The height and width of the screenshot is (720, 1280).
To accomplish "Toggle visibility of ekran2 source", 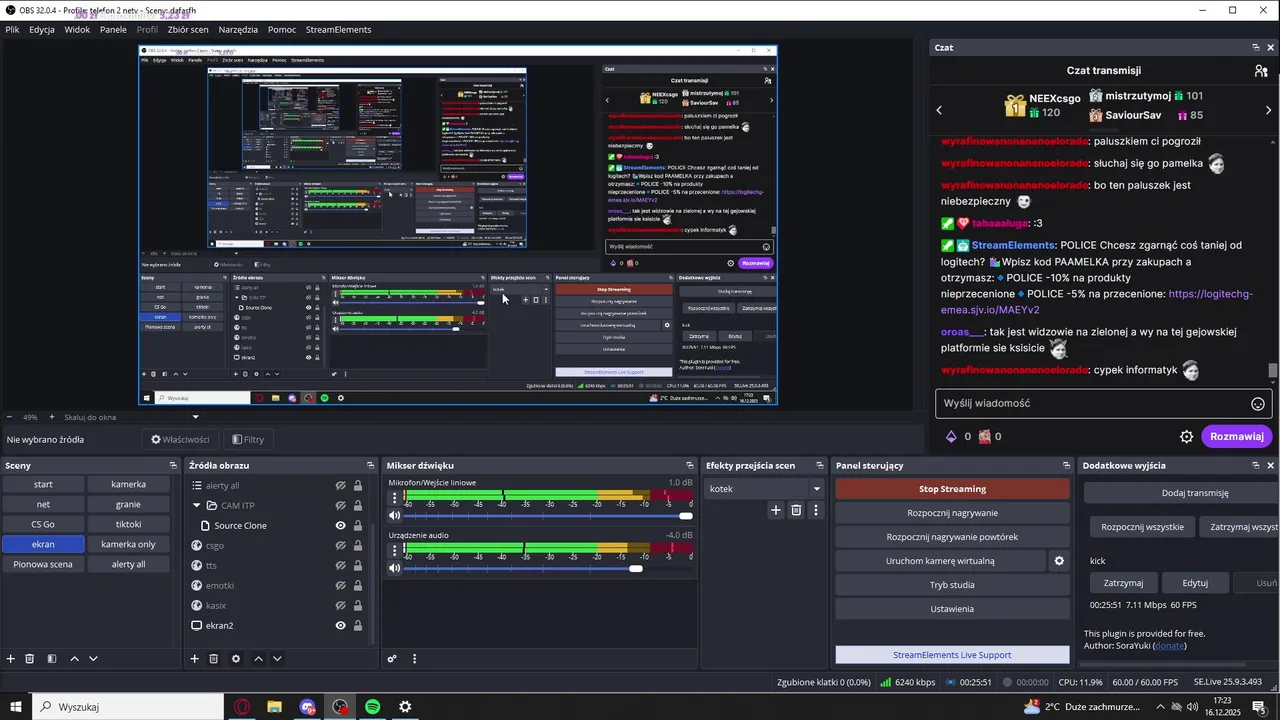I will click(x=340, y=626).
